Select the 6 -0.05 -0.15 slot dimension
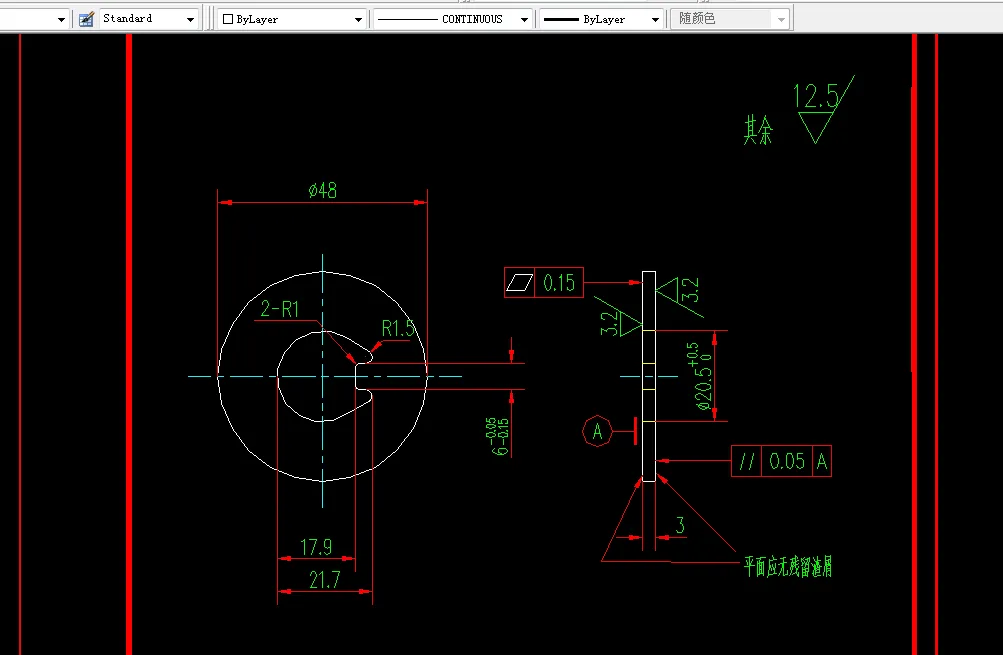This screenshot has height=655, width=1003. (500, 436)
